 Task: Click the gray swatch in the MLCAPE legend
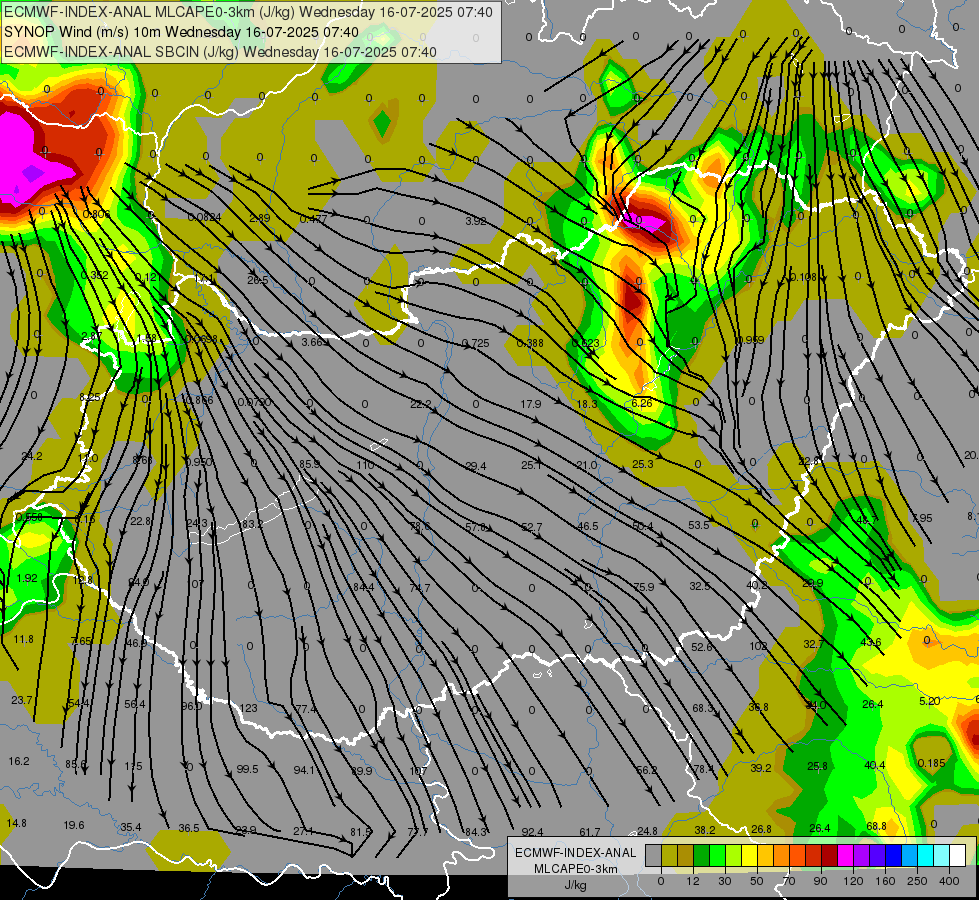[654, 855]
